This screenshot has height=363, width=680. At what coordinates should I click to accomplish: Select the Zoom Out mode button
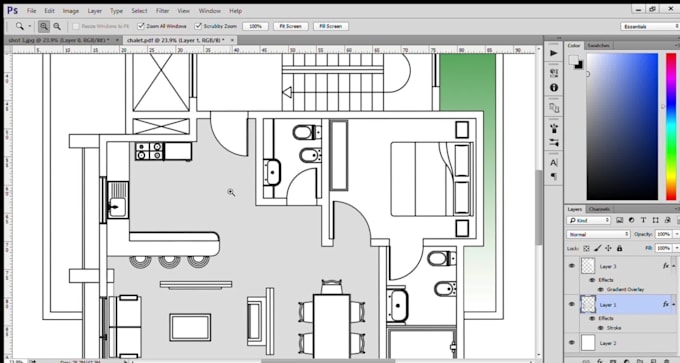[57, 26]
